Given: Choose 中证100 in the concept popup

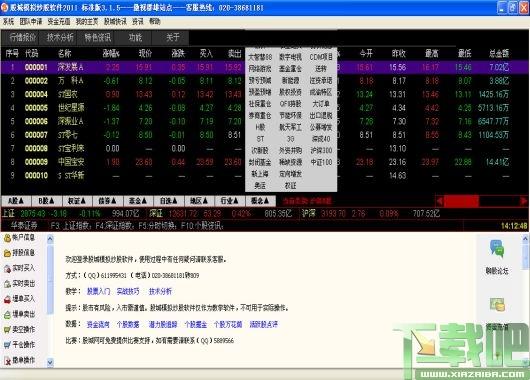Looking at the screenshot, I should (321, 162).
